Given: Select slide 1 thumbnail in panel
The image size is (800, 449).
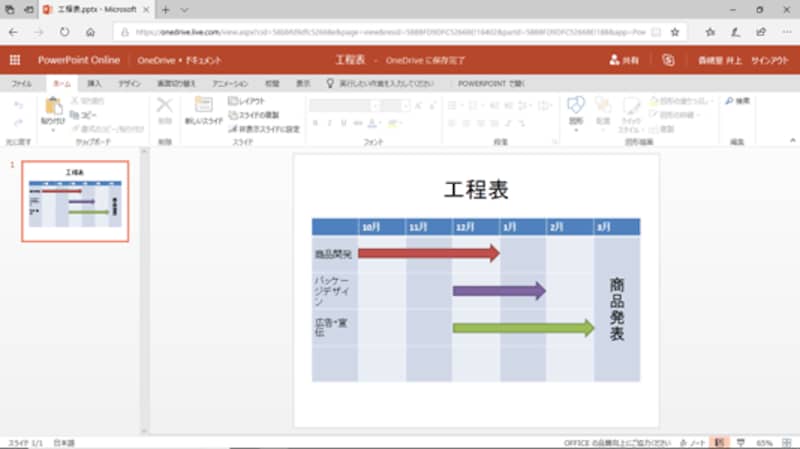Looking at the screenshot, I should point(76,200).
